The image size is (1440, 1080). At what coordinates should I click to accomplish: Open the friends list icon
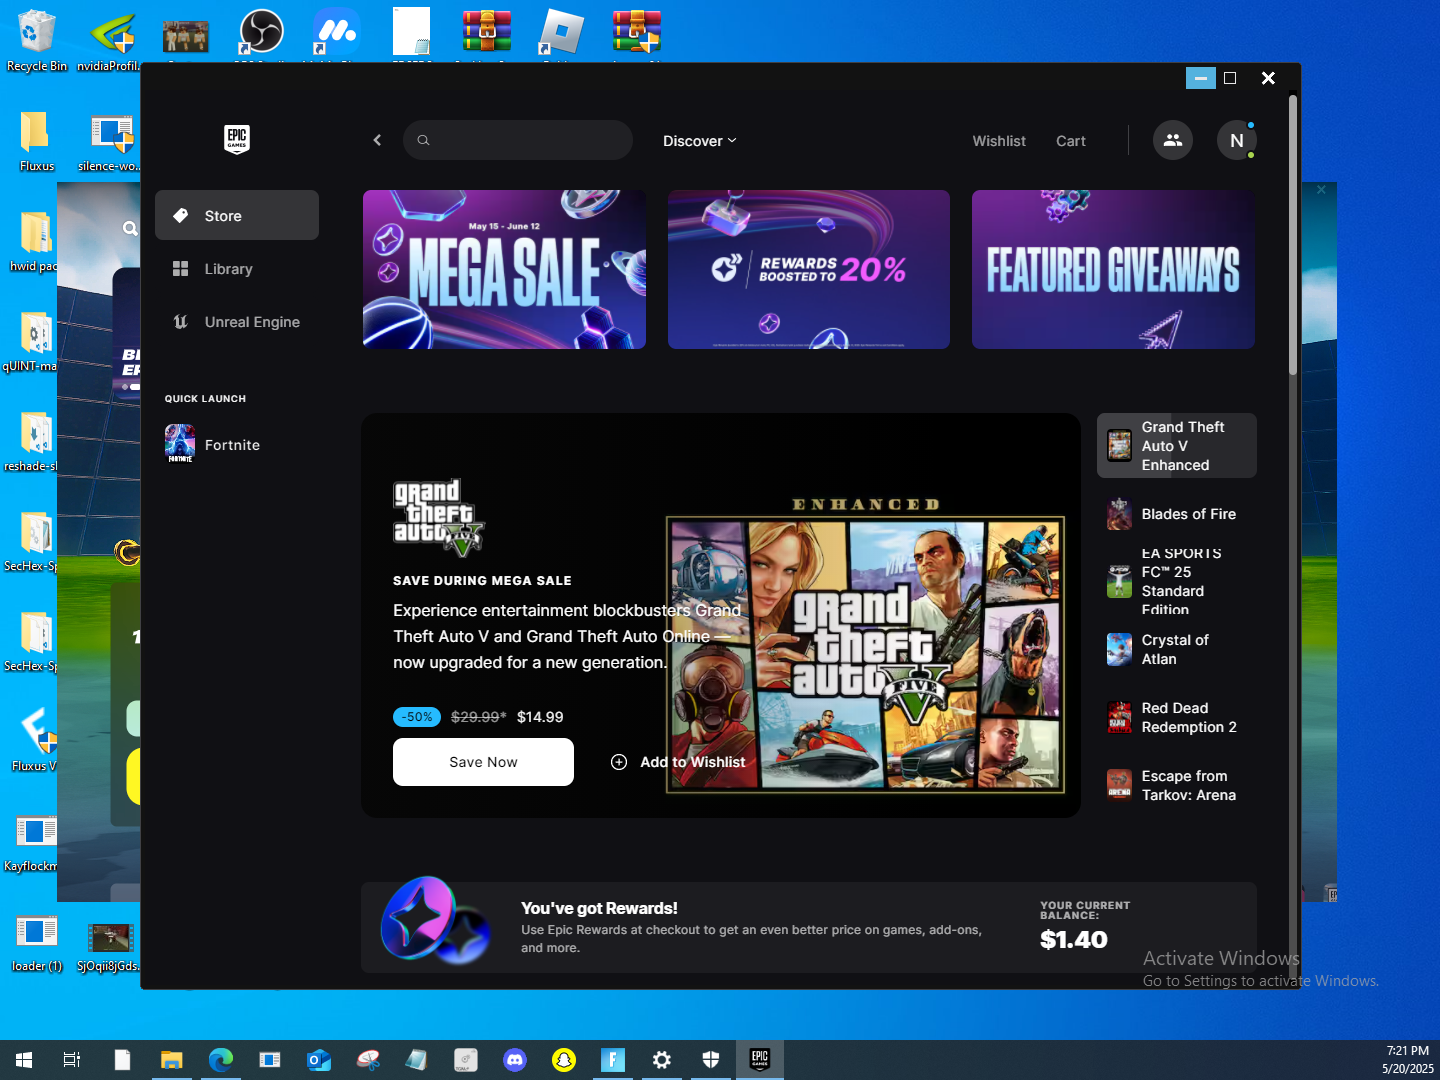pyautogui.click(x=1173, y=141)
